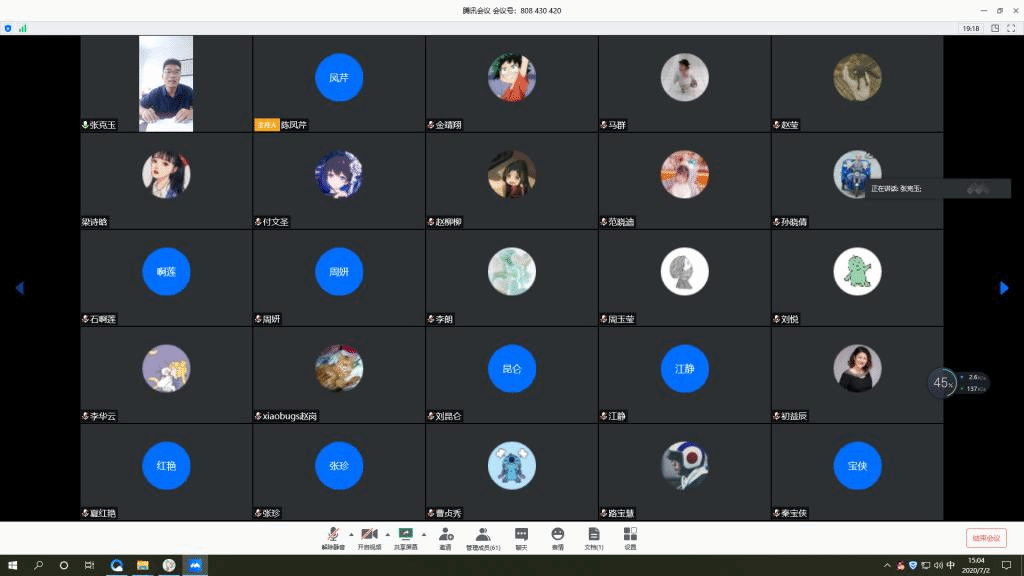The height and width of the screenshot is (576, 1024).
Task: Expand video options arrow beside 开启视频
Action: pos(387,534)
